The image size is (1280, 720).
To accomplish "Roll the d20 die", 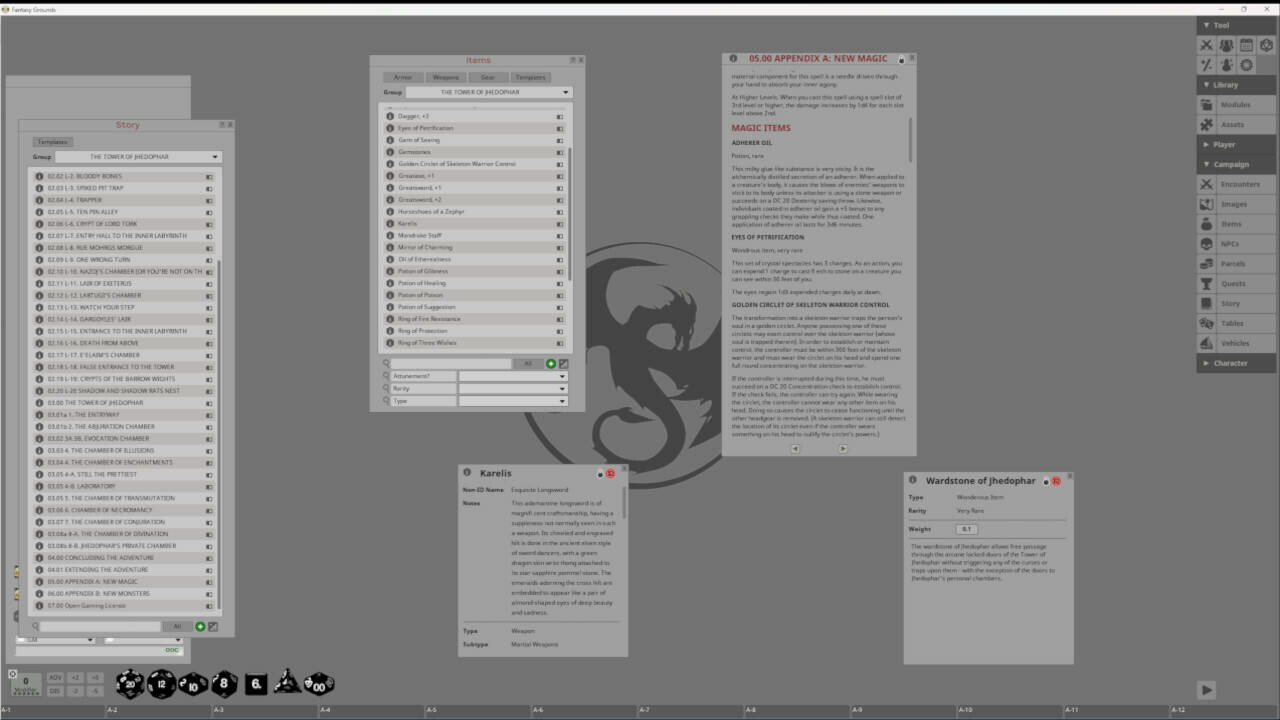I will (130, 683).
